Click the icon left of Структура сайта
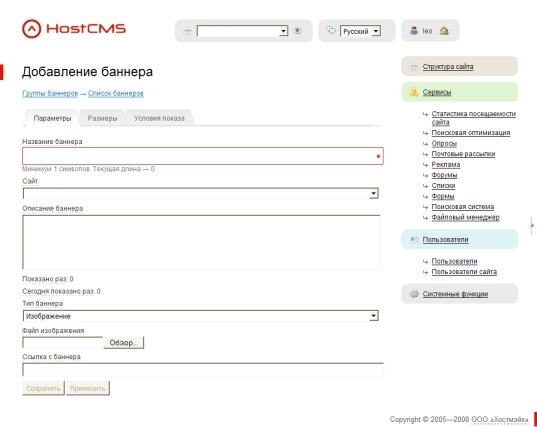This screenshot has width=537, height=427. (x=414, y=66)
